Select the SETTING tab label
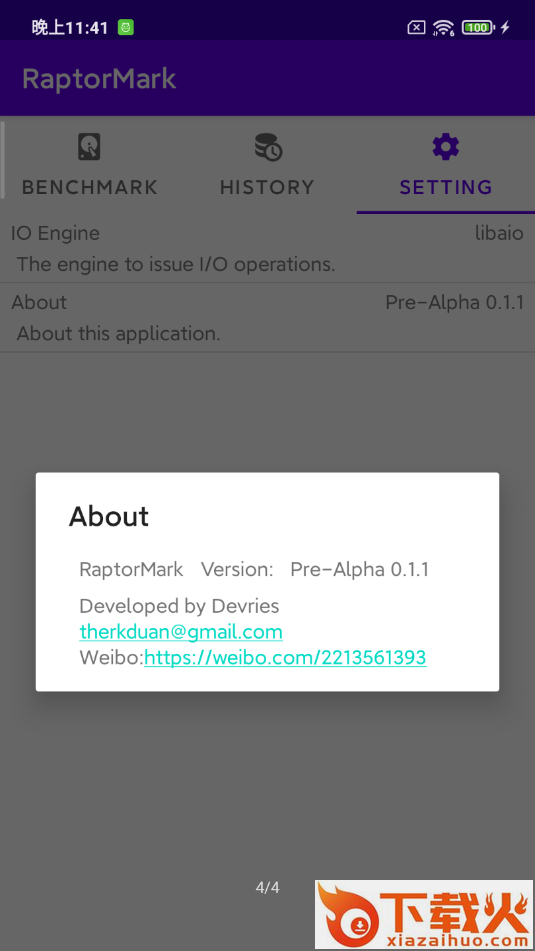 [x=446, y=187]
